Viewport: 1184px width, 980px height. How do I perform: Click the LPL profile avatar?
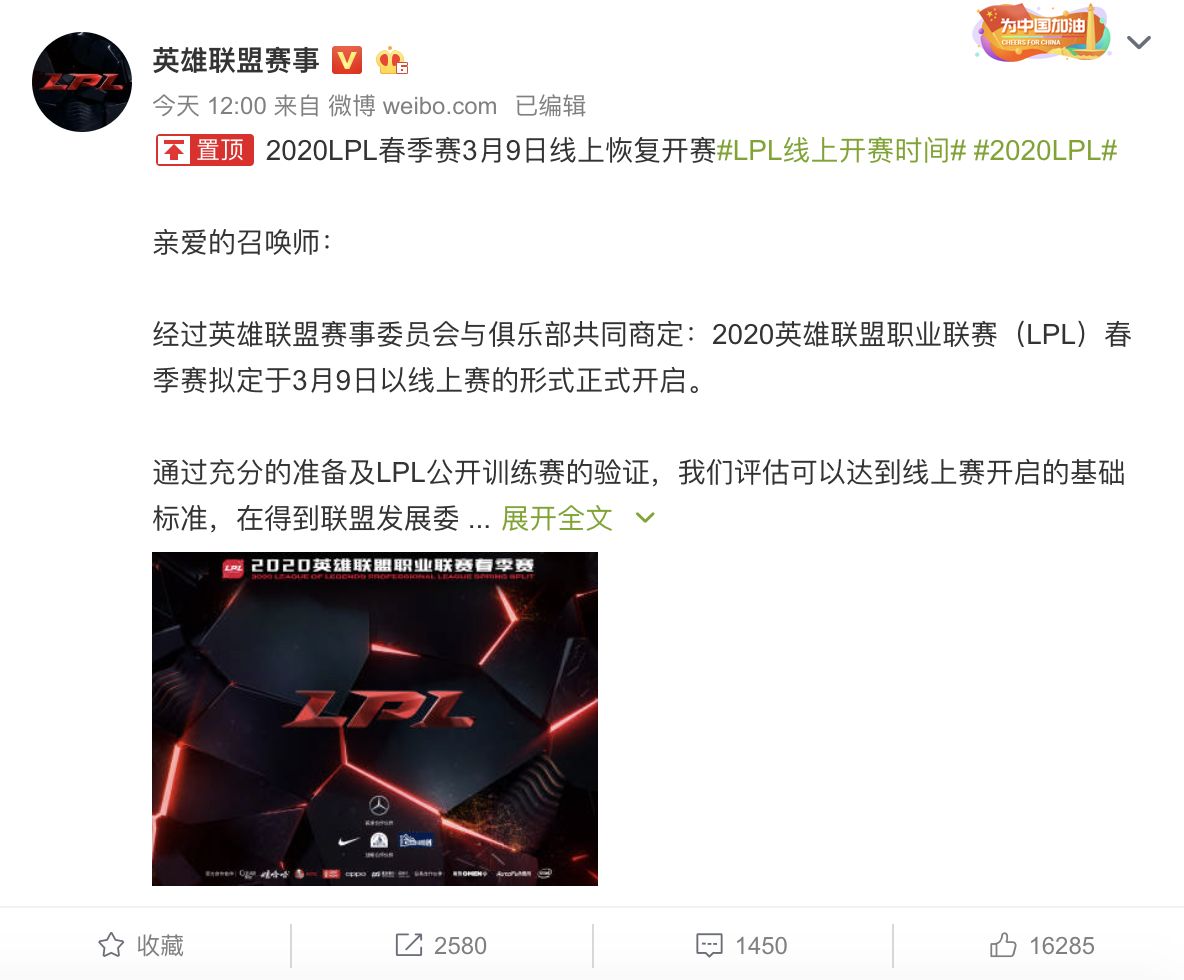[x=82, y=82]
